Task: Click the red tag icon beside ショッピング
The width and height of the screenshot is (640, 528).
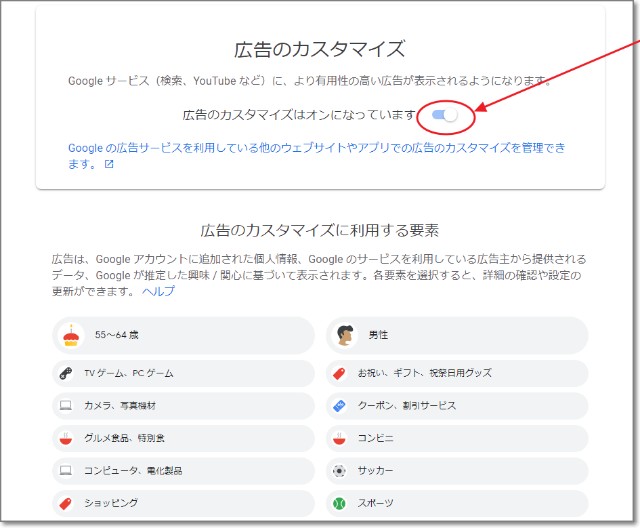Action: tap(66, 502)
